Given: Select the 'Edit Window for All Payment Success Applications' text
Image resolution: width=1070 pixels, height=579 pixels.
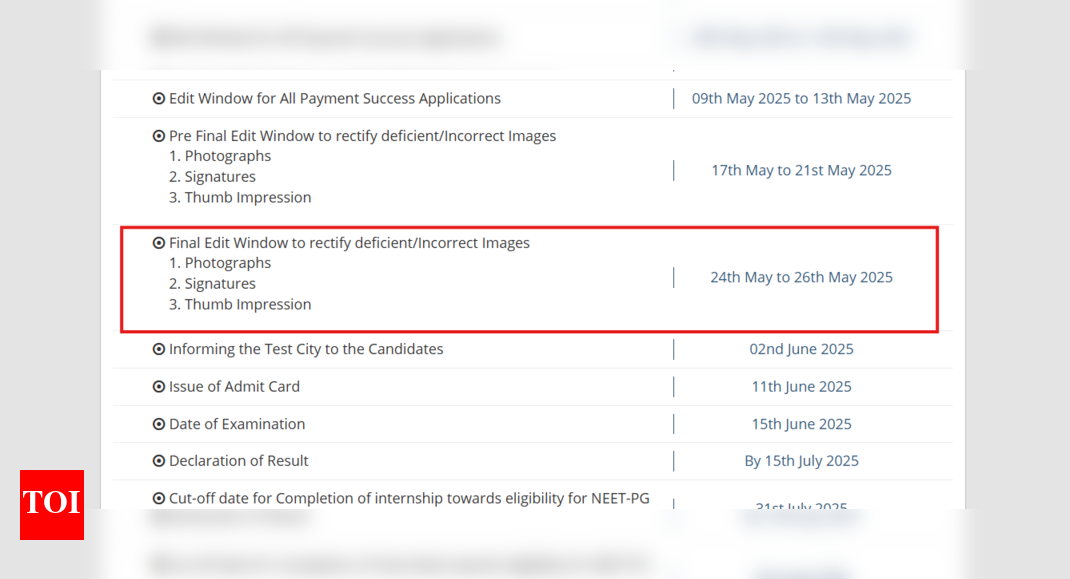Looking at the screenshot, I should [335, 99].
